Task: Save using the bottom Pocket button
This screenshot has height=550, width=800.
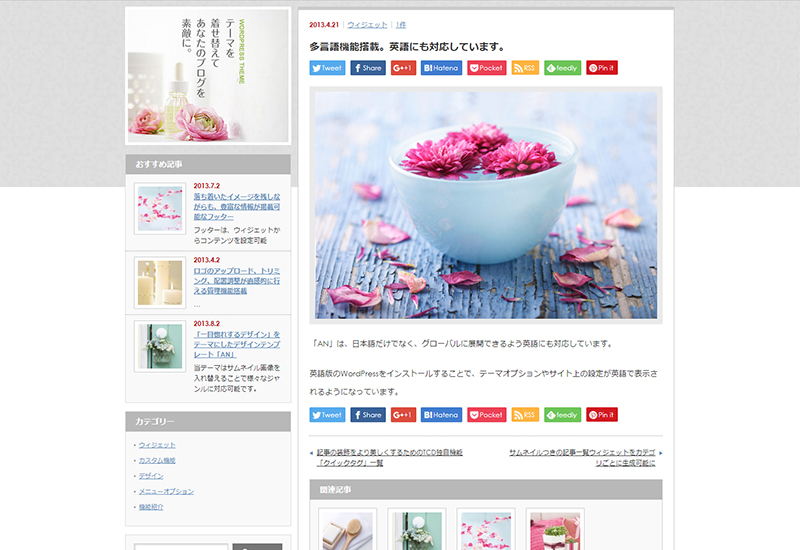Action: click(487, 415)
